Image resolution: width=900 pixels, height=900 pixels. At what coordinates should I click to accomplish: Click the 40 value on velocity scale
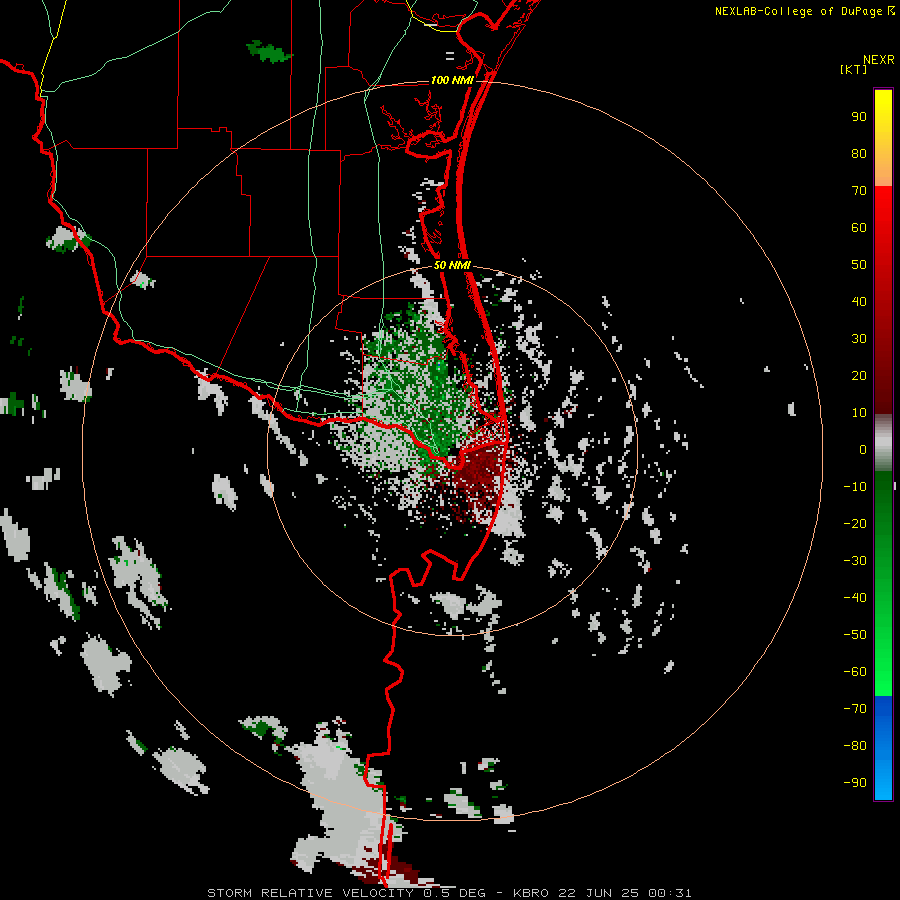click(859, 302)
